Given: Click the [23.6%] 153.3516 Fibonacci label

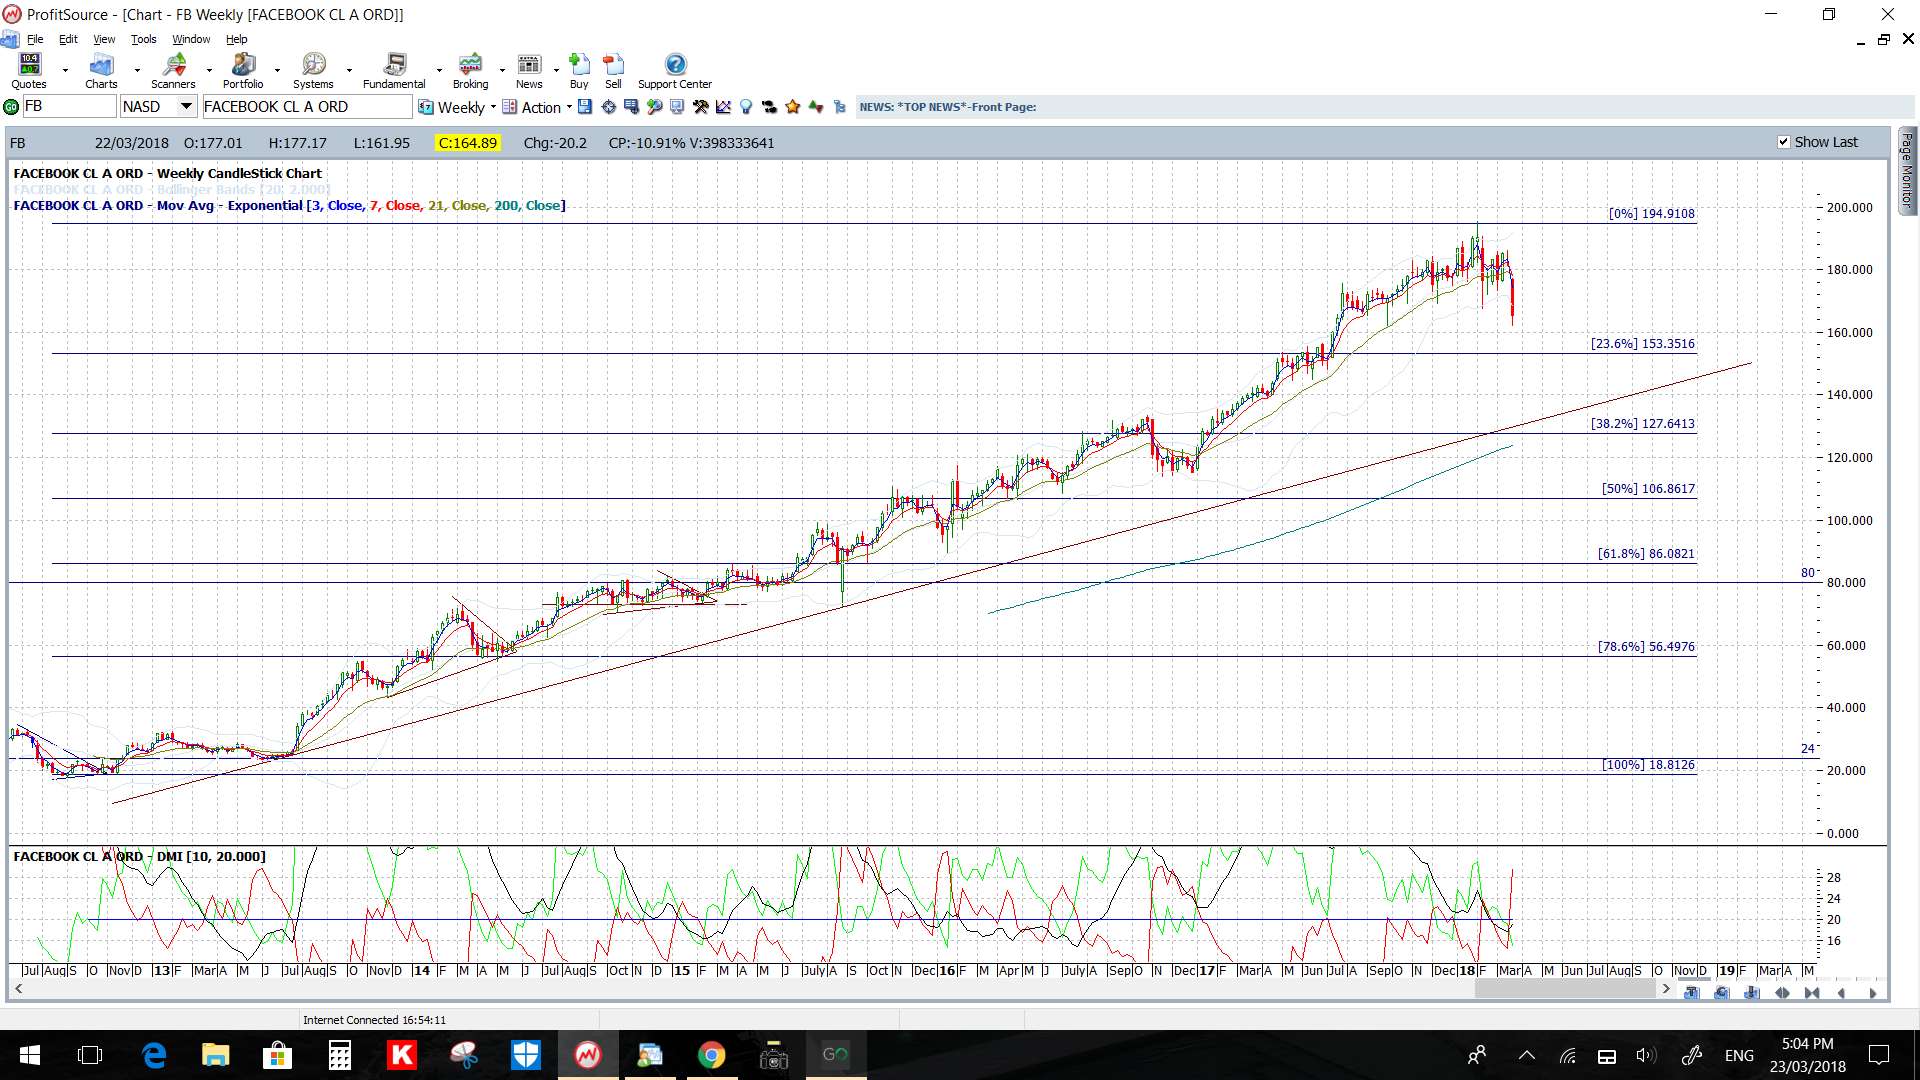Looking at the screenshot, I should pyautogui.click(x=1643, y=343).
